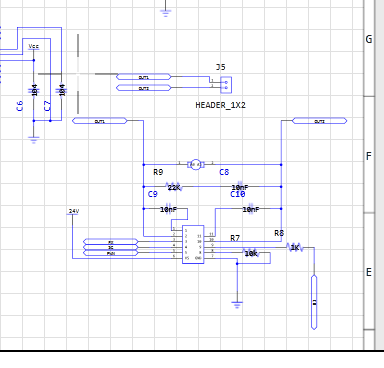Select the 22K resistor R9 symbol

(174, 187)
